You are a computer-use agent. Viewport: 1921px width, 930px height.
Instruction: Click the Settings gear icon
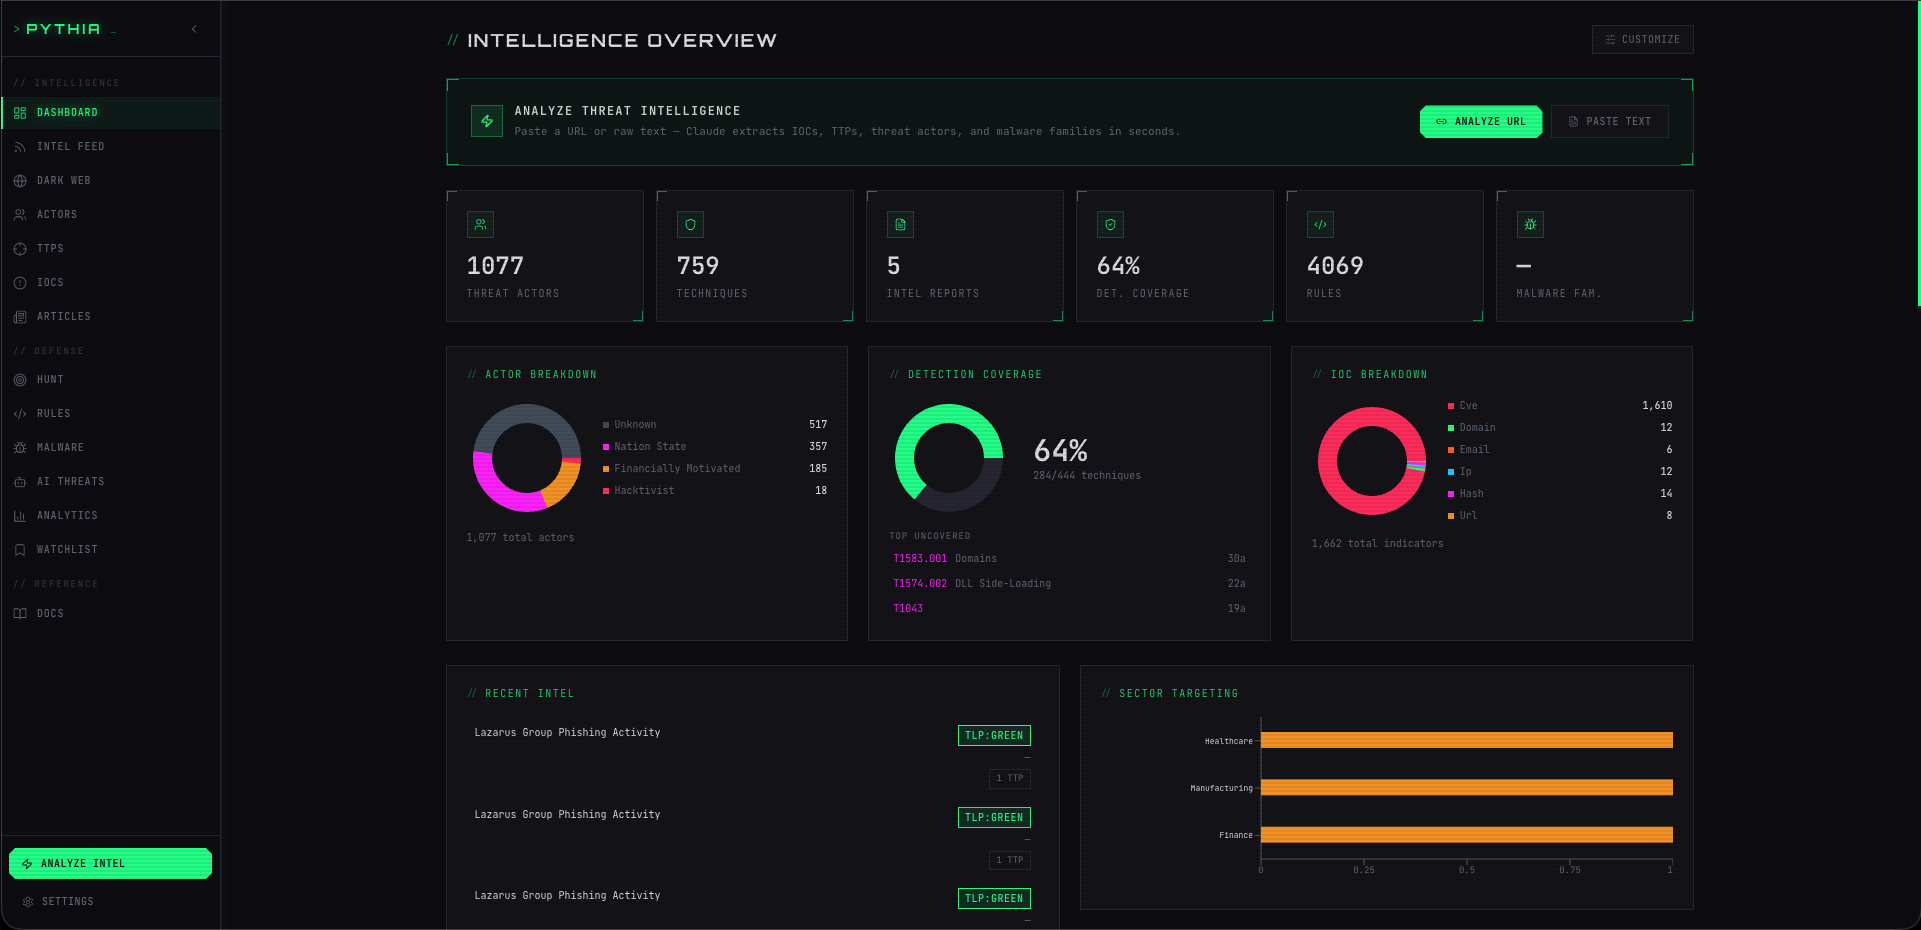pos(28,902)
